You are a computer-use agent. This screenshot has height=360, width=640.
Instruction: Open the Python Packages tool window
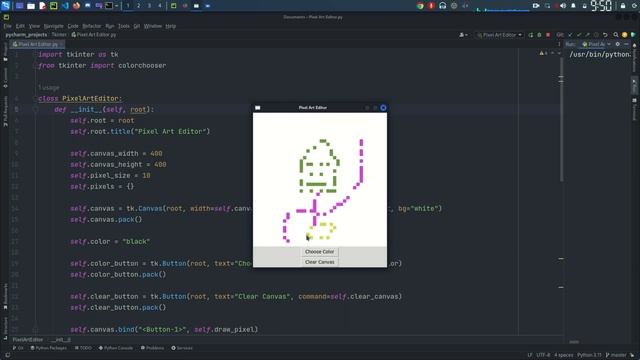coord(48,348)
